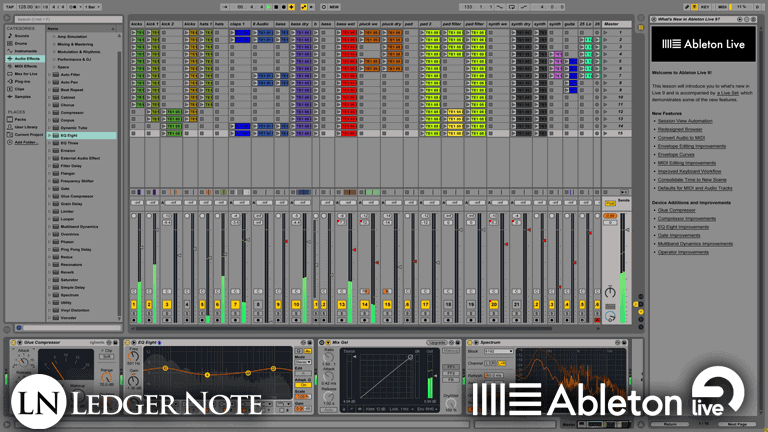The height and width of the screenshot is (432, 768).
Task: Toggle the yellow Automation Arm button
Action: (304, 7)
